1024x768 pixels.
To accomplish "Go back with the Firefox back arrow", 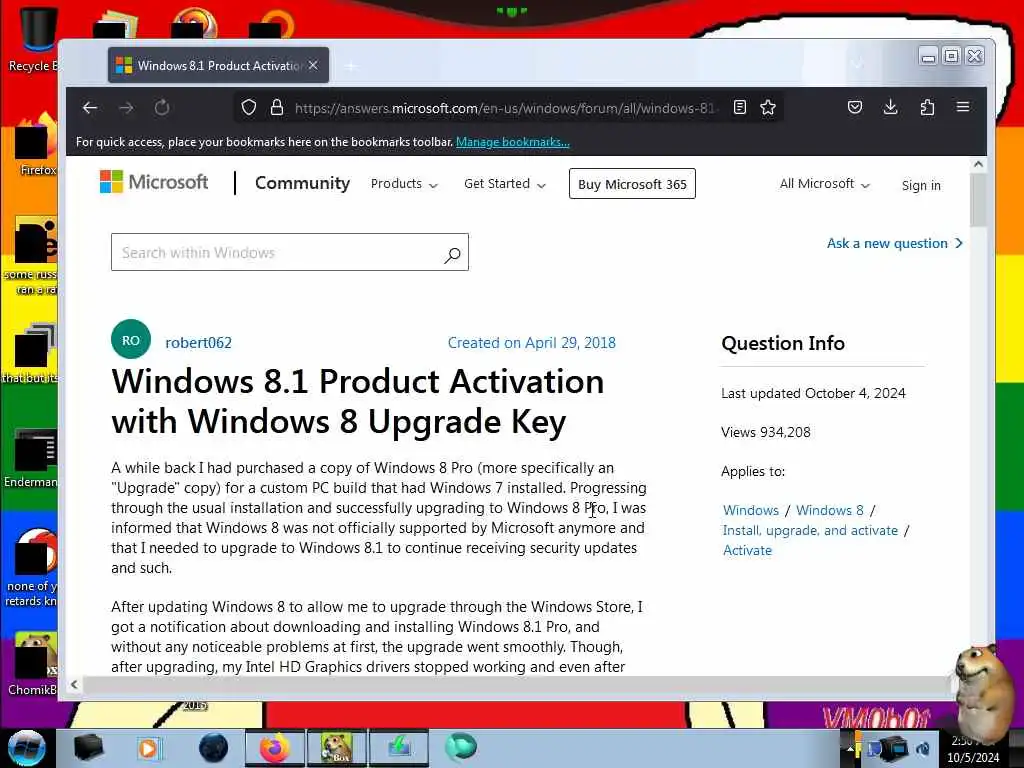I will 90,108.
